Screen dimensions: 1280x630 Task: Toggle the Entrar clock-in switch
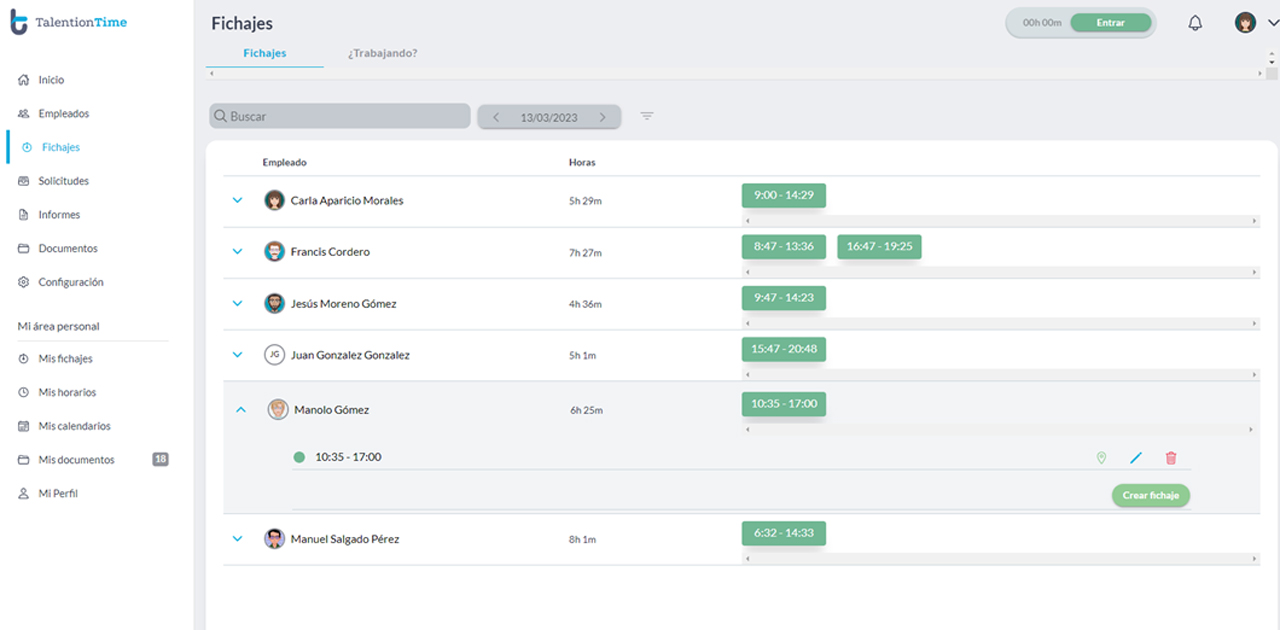(x=1110, y=23)
